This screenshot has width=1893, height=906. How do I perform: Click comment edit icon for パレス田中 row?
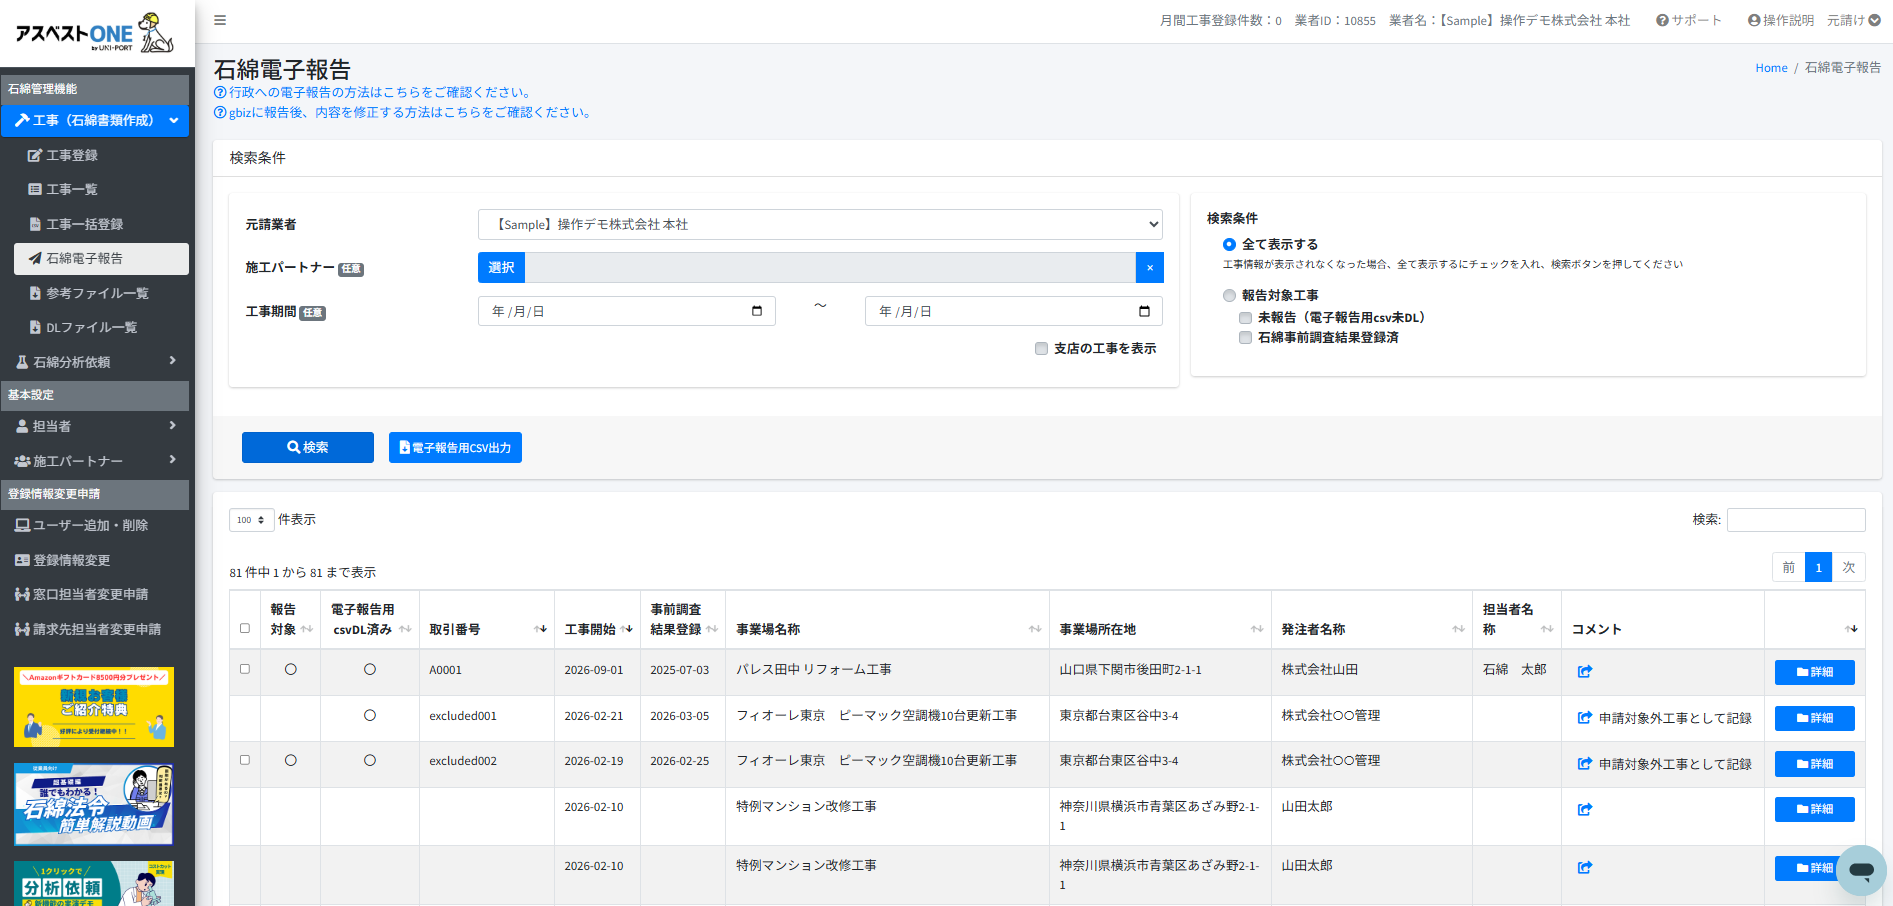[x=1585, y=672]
